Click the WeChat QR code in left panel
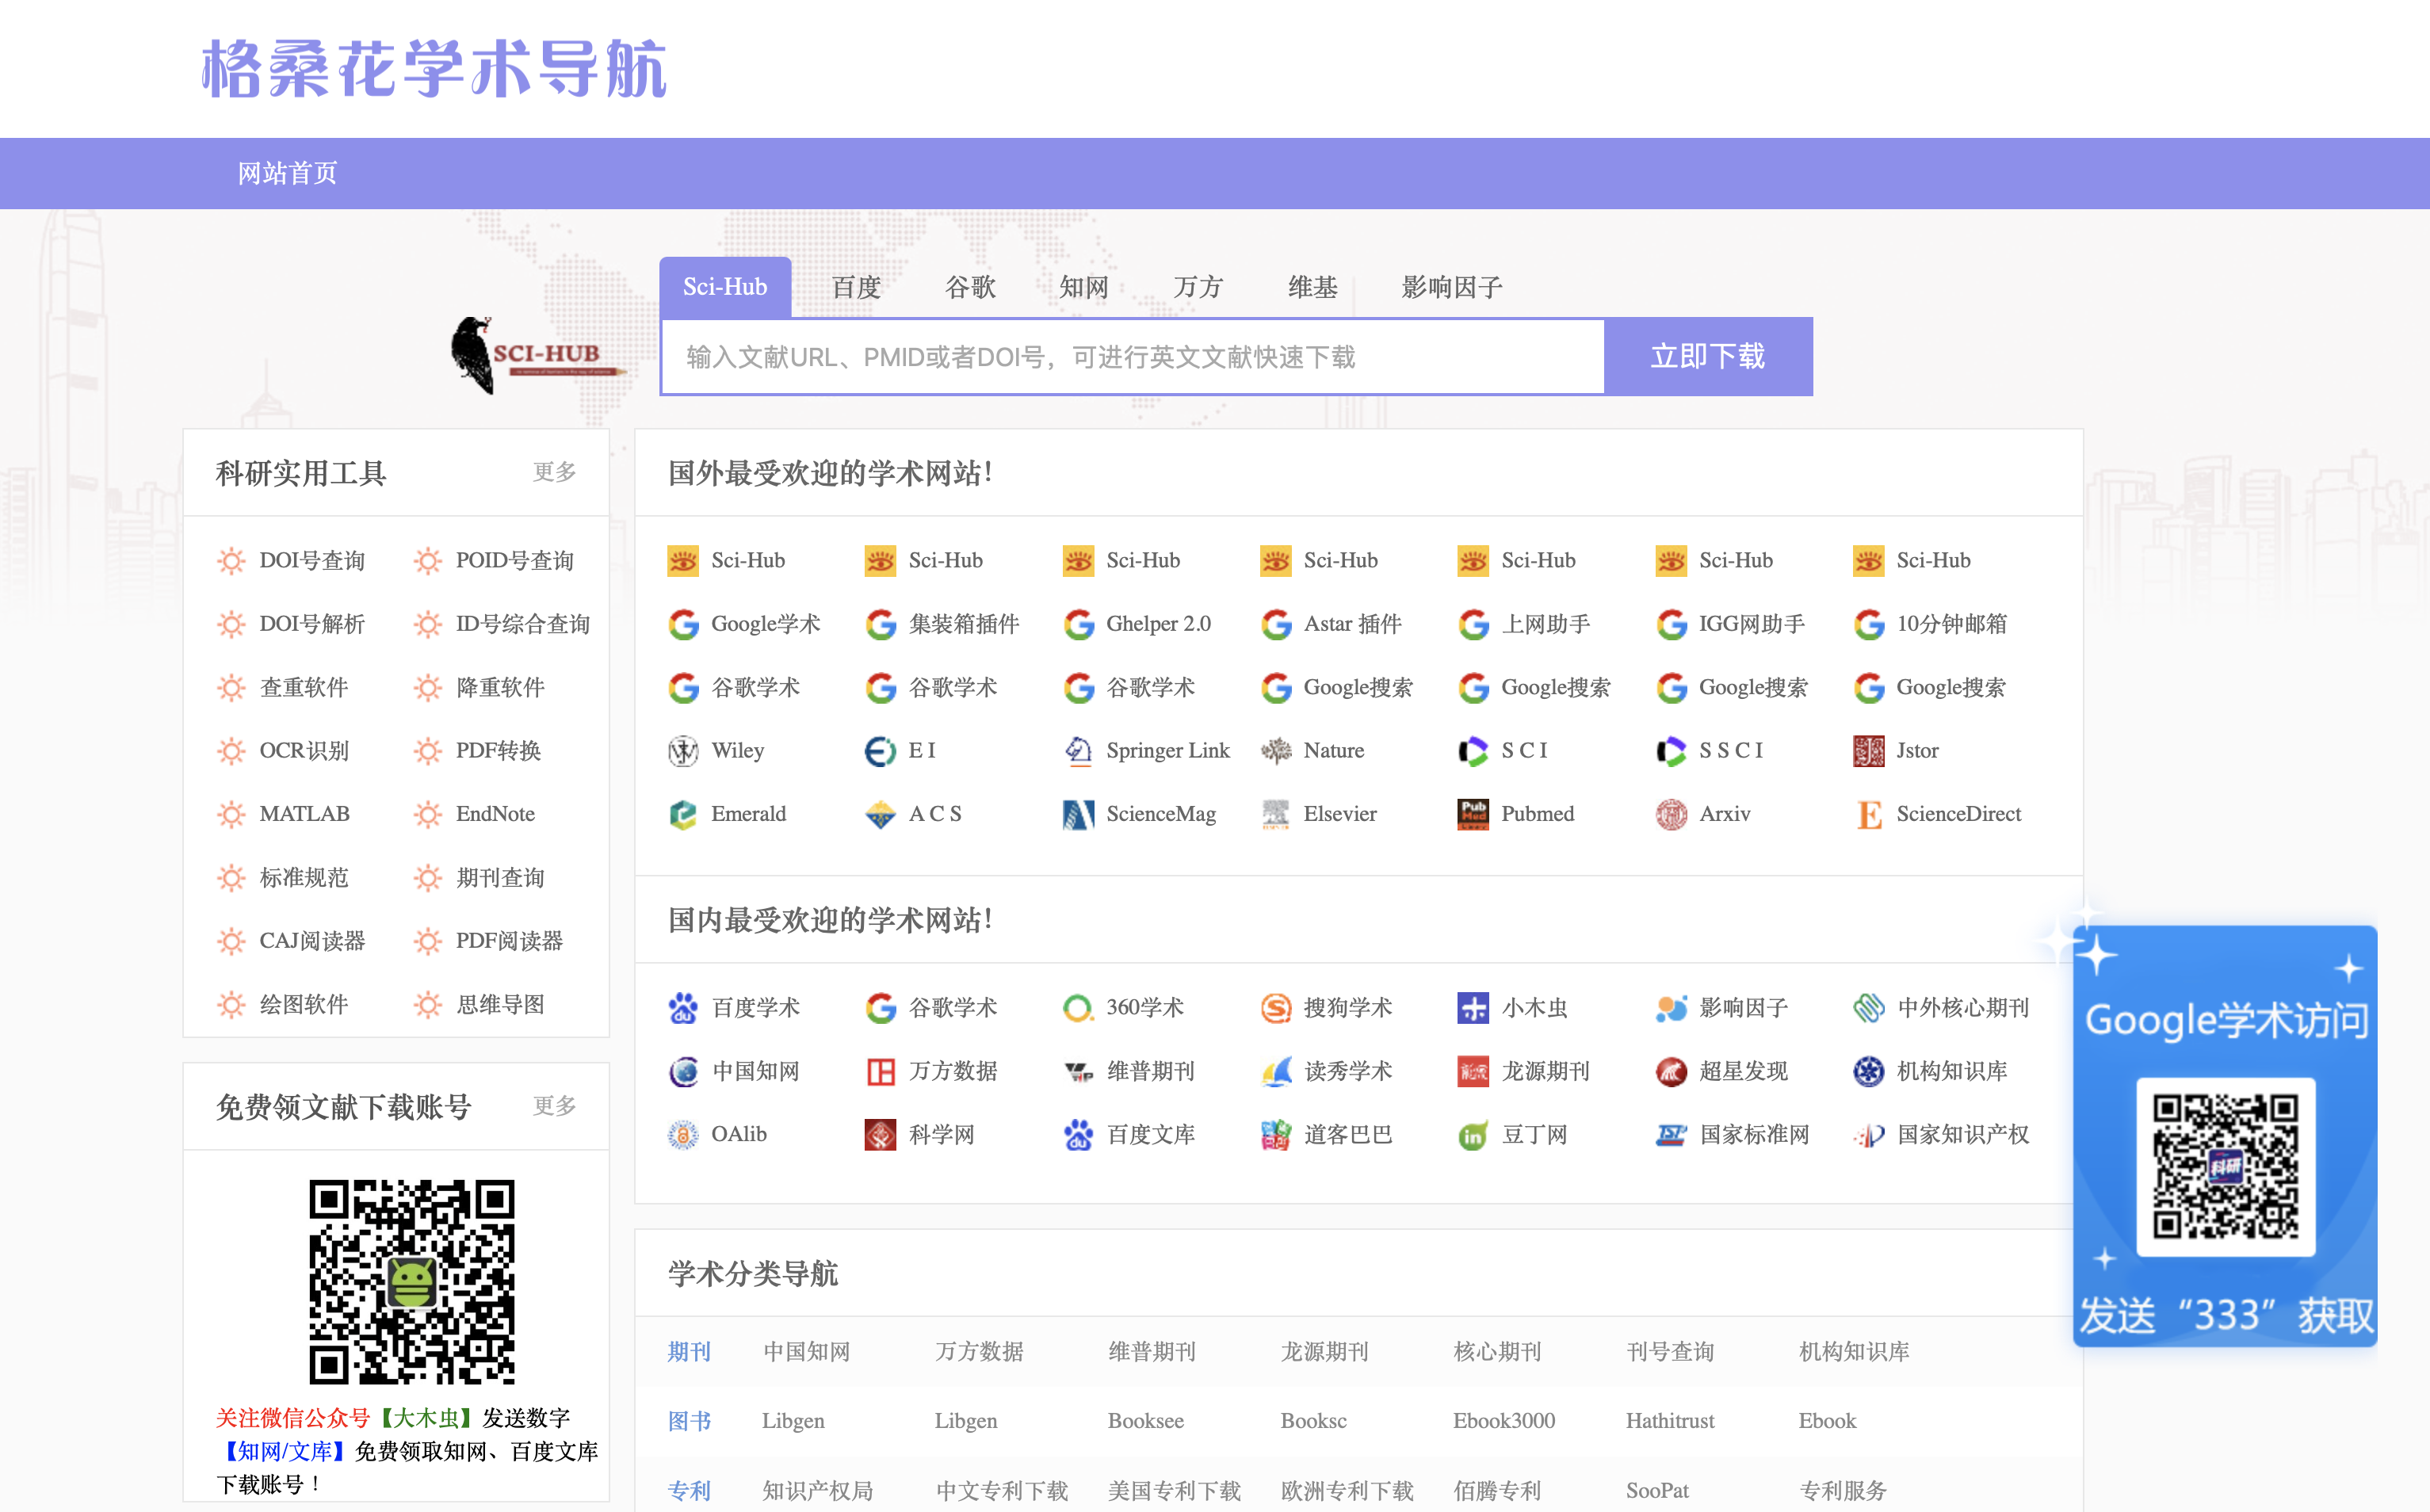This screenshot has width=2430, height=1512. point(412,1282)
